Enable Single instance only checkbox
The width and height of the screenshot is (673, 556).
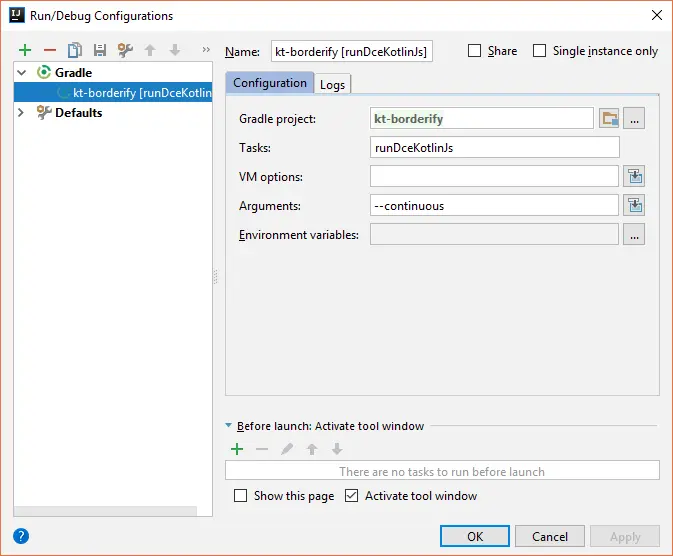coord(540,51)
